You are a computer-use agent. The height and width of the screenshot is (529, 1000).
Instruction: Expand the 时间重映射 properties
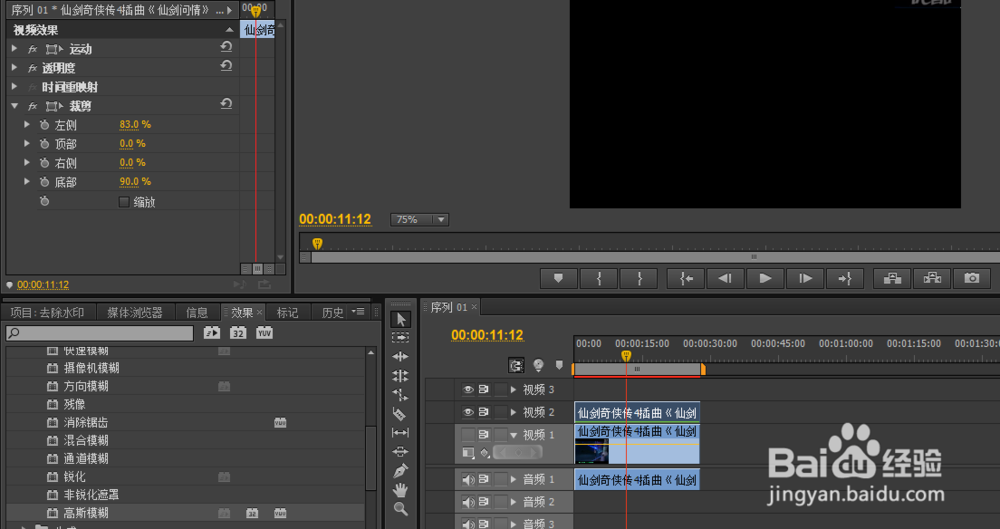15,86
